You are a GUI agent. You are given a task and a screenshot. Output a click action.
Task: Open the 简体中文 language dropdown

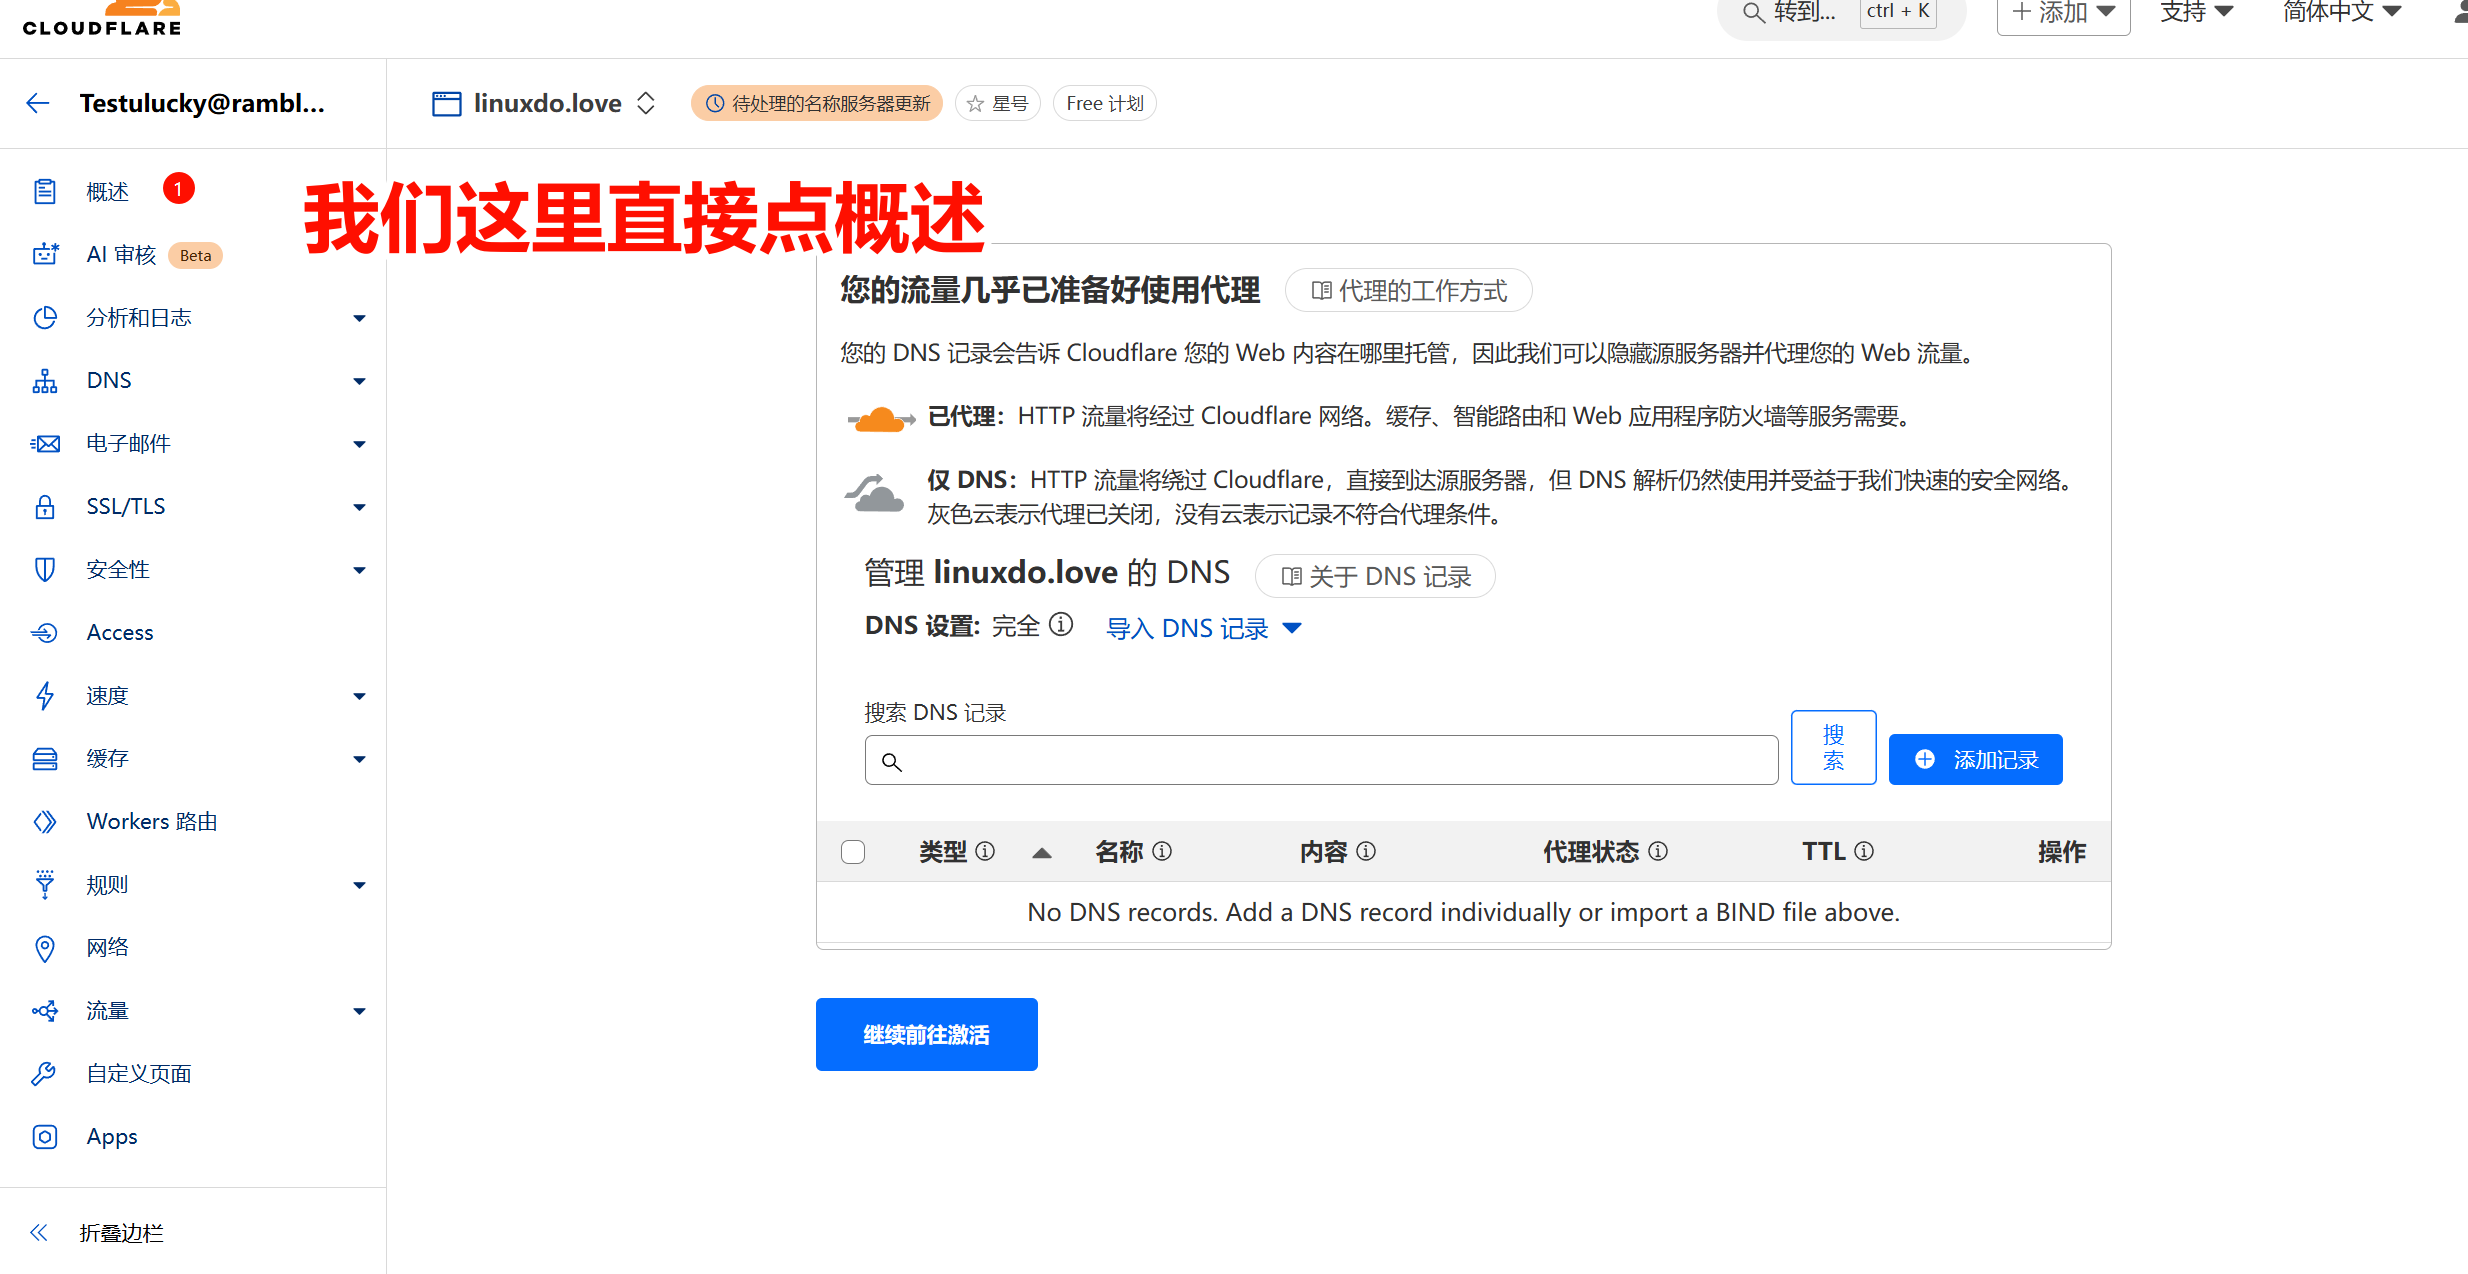tap(2342, 13)
